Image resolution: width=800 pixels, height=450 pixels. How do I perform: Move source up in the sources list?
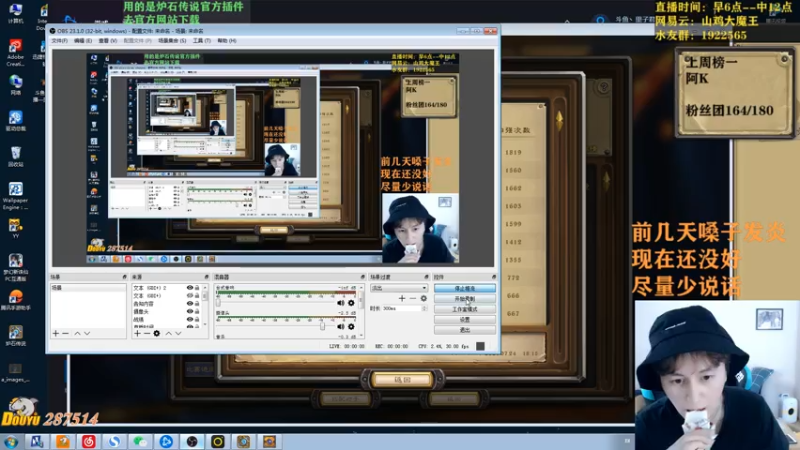(168, 333)
